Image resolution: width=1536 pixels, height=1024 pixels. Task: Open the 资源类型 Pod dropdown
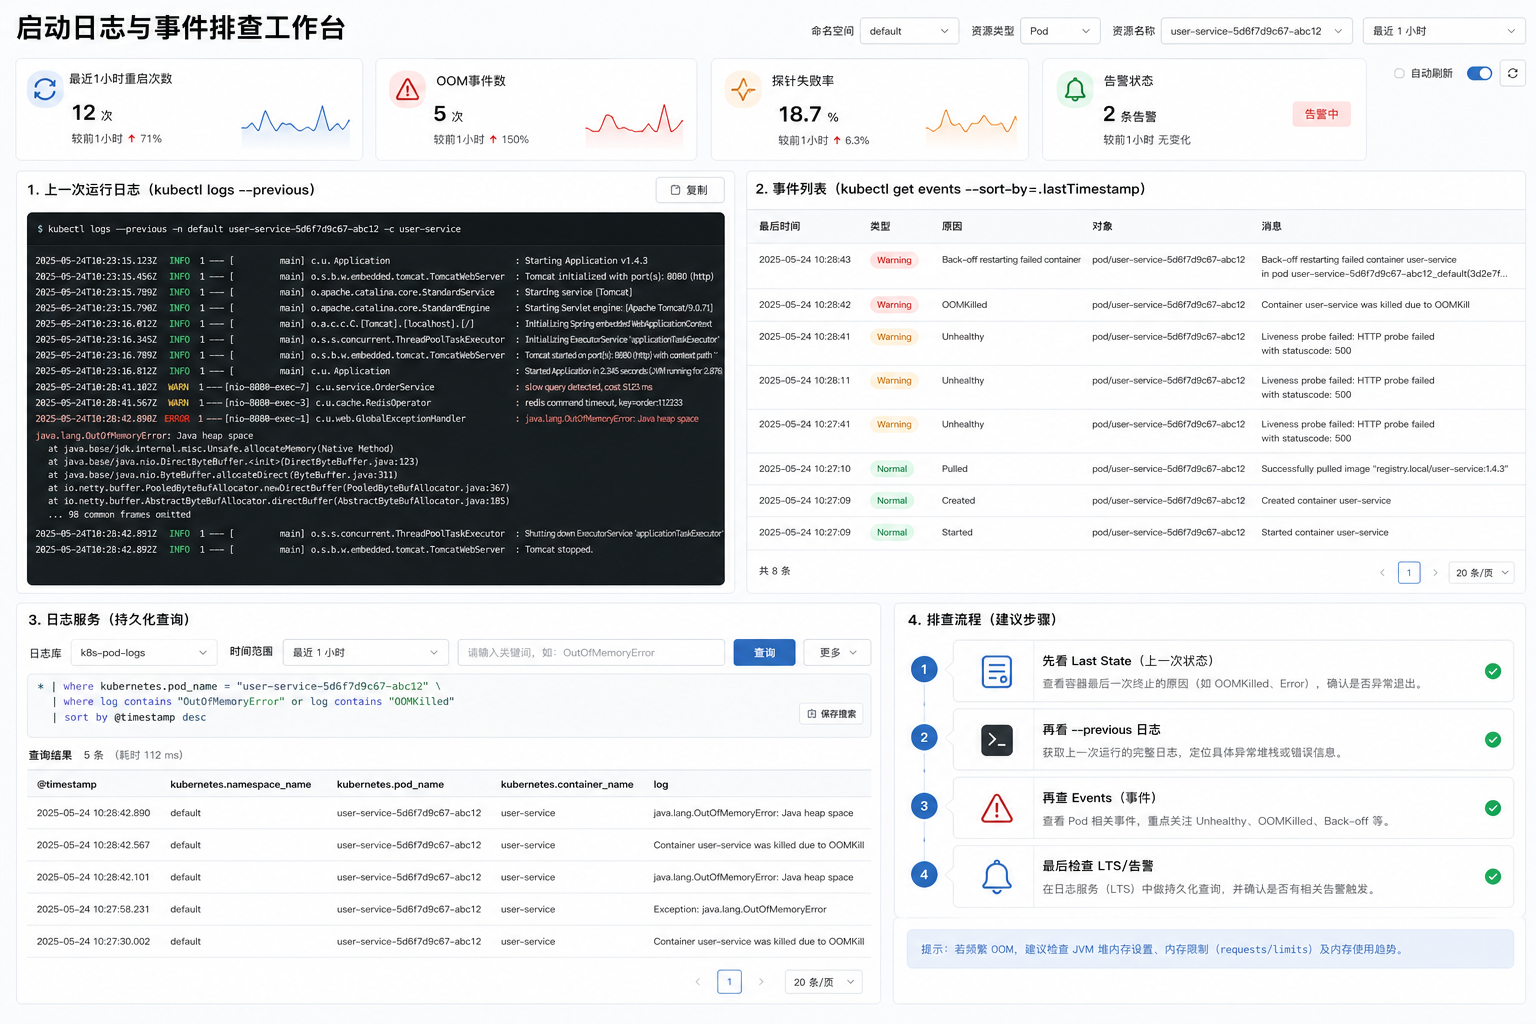[x=1060, y=31]
